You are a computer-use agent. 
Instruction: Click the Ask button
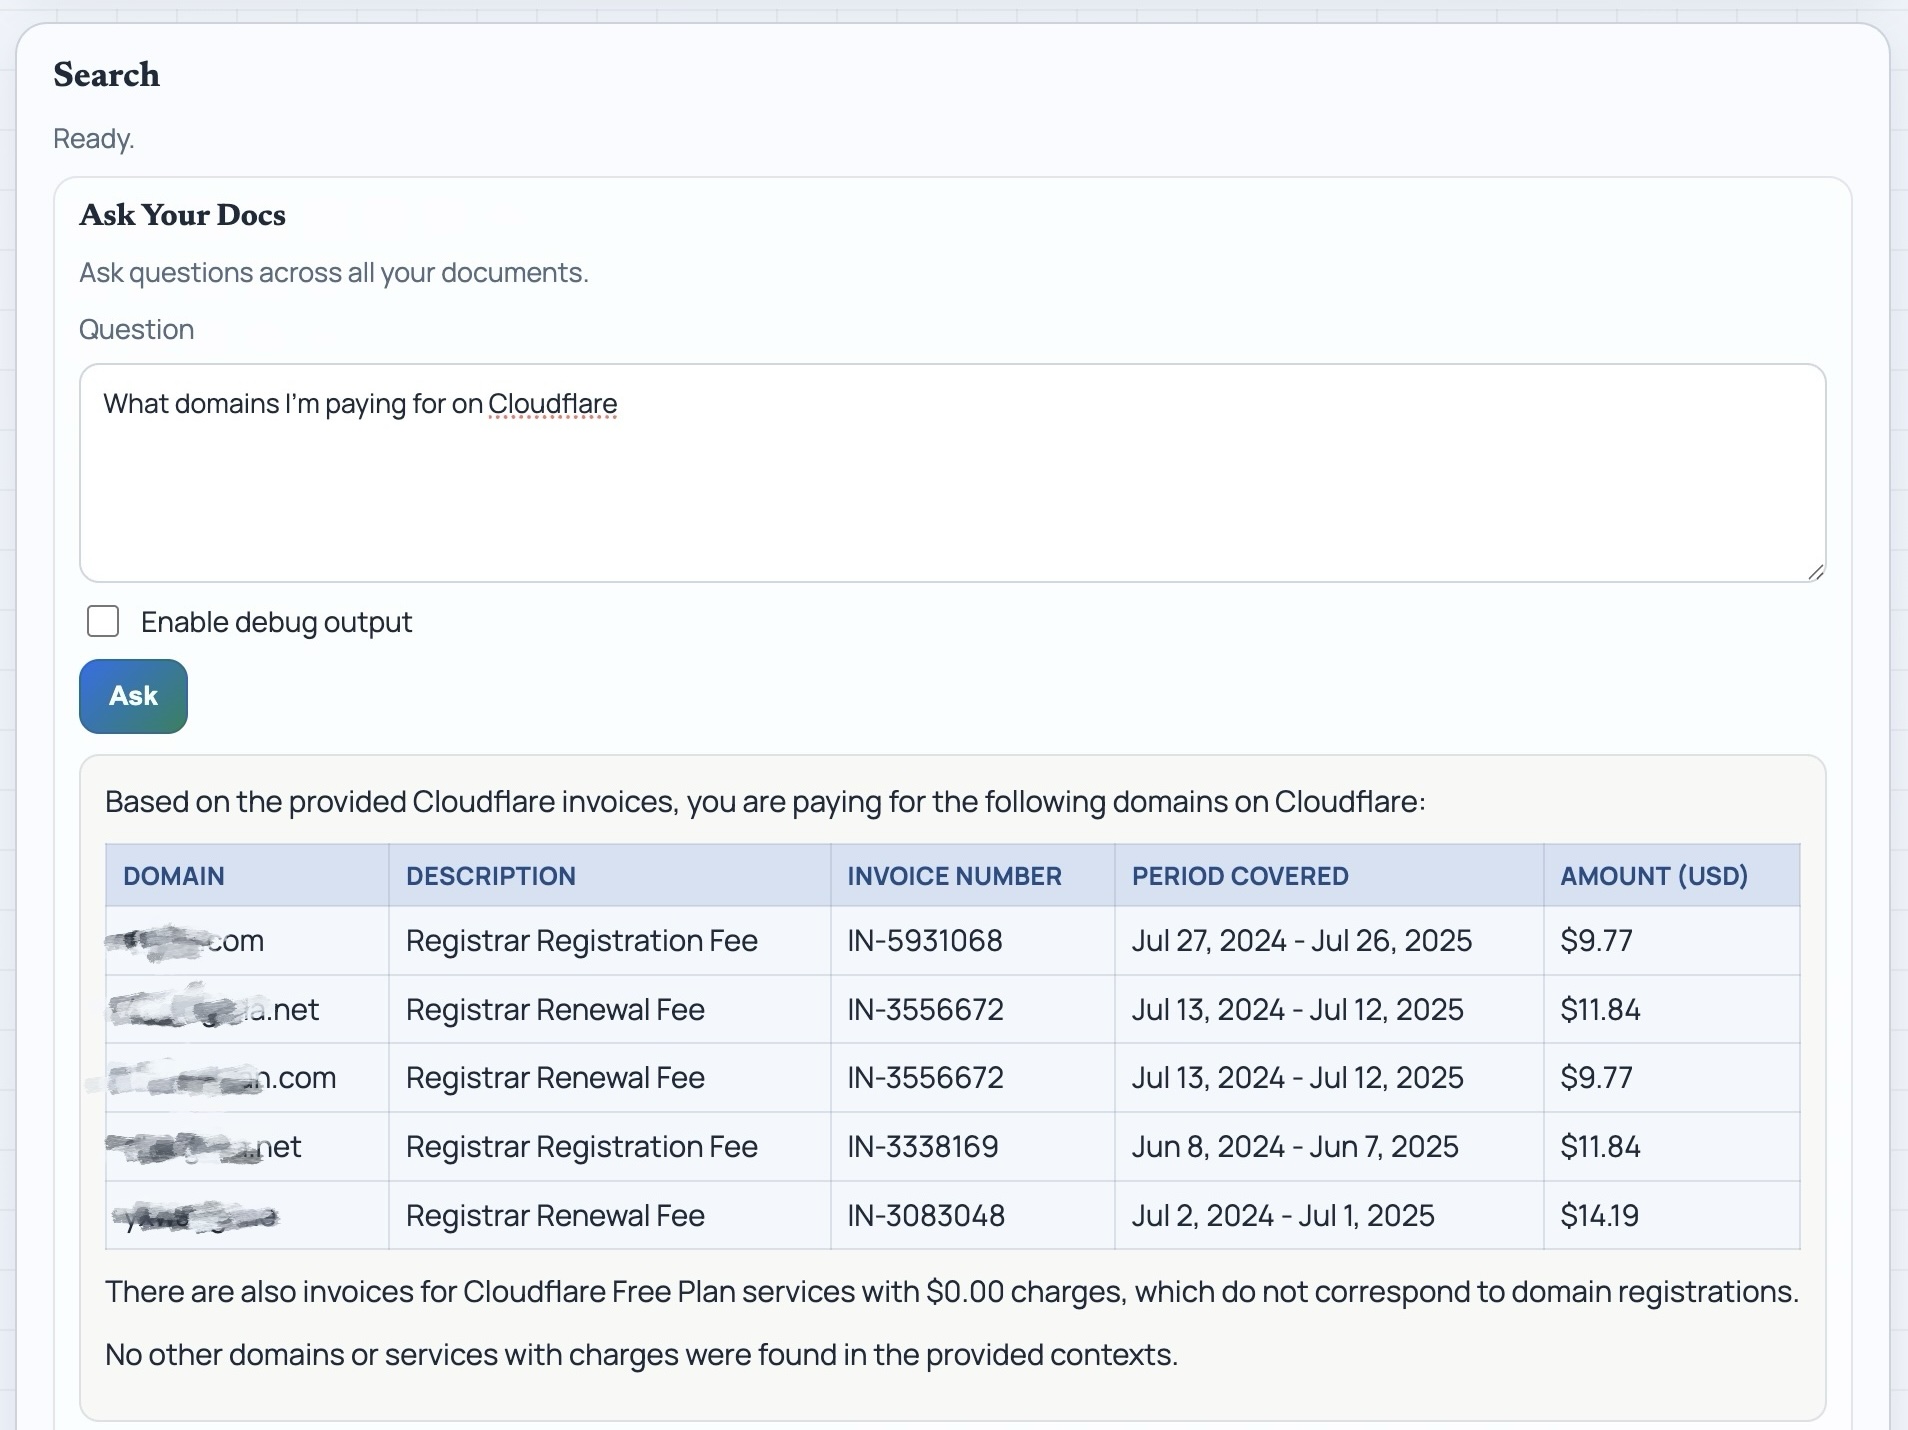pyautogui.click(x=133, y=696)
